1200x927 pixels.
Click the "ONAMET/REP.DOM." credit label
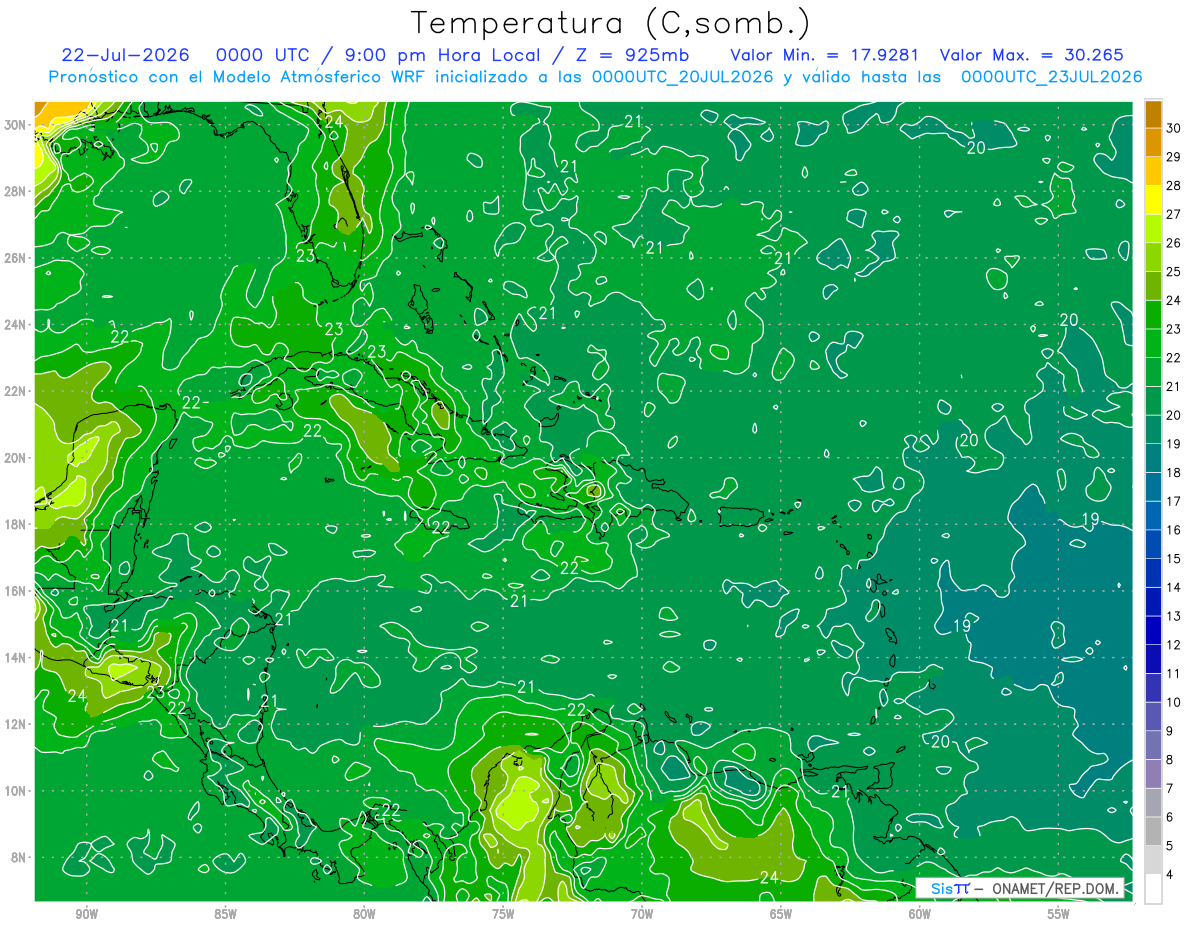click(1056, 888)
